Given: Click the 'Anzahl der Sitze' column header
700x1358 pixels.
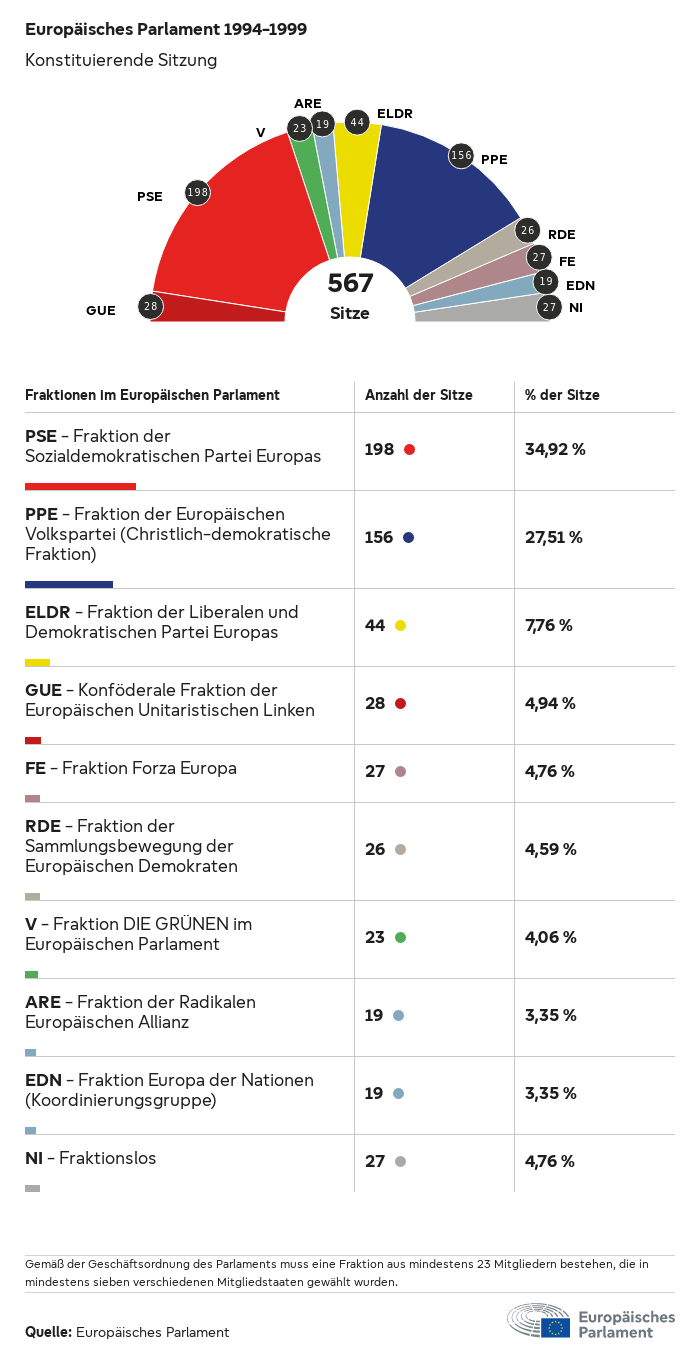Looking at the screenshot, I should pos(419,395).
